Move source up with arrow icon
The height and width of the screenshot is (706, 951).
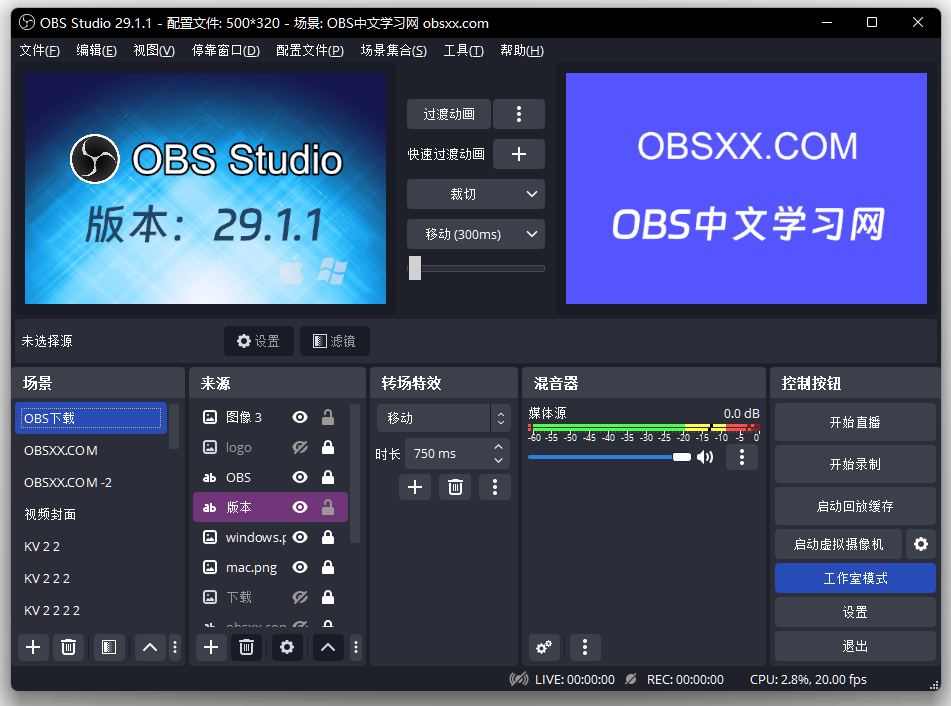tap(328, 648)
